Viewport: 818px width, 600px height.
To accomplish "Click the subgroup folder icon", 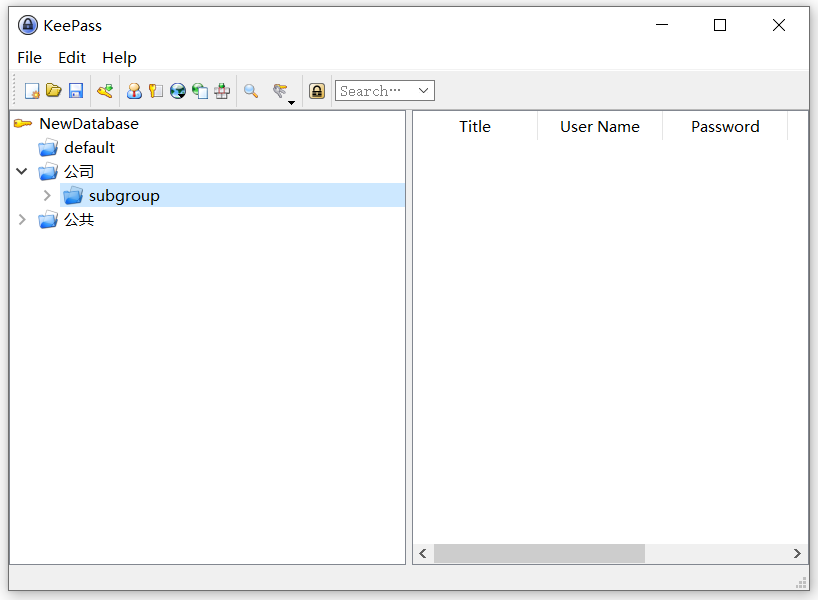I will coord(73,195).
